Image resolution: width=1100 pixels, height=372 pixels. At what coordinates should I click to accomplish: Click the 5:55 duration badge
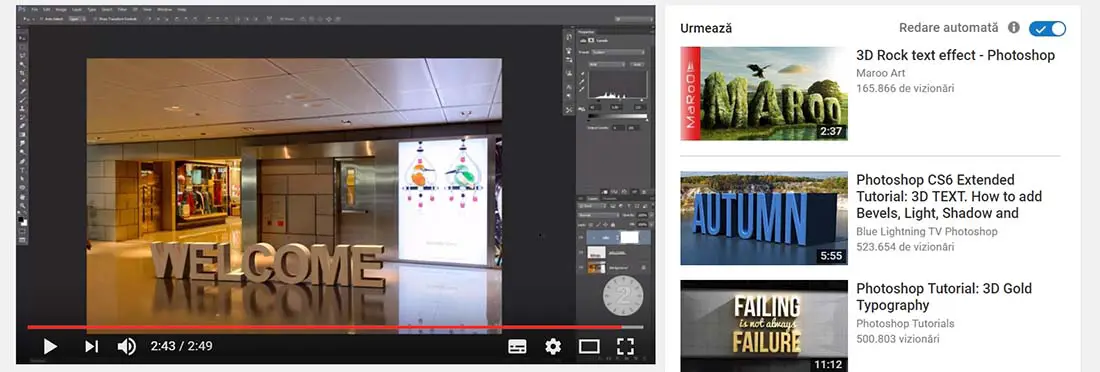pos(831,256)
